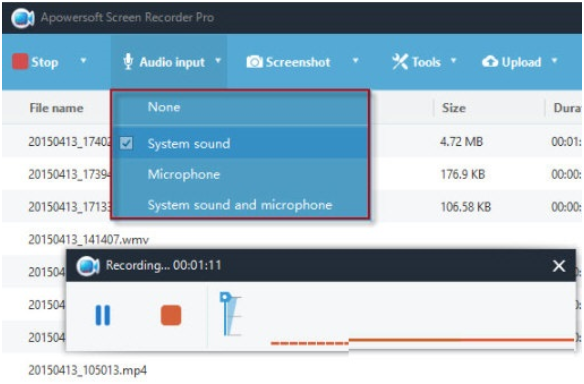Expand the Tools dropdown arrow
This screenshot has height=384, width=584.
click(x=453, y=60)
